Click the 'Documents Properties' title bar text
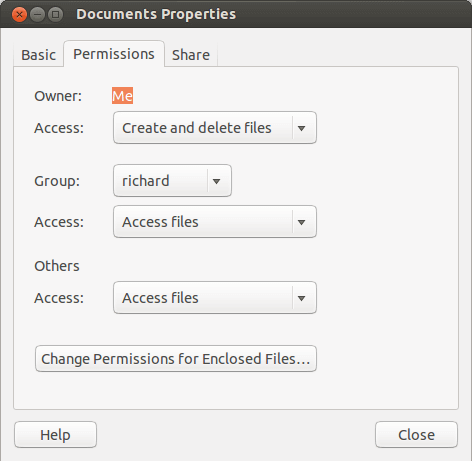472x461 pixels. click(156, 14)
